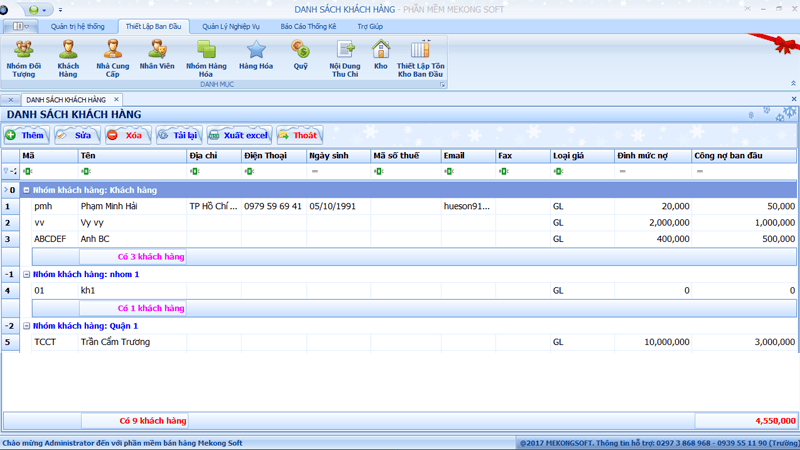Image resolution: width=800 pixels, height=450 pixels.
Task: Open Thiết Lập Tồn Kho Ban Đầu icon
Action: pyautogui.click(x=420, y=59)
